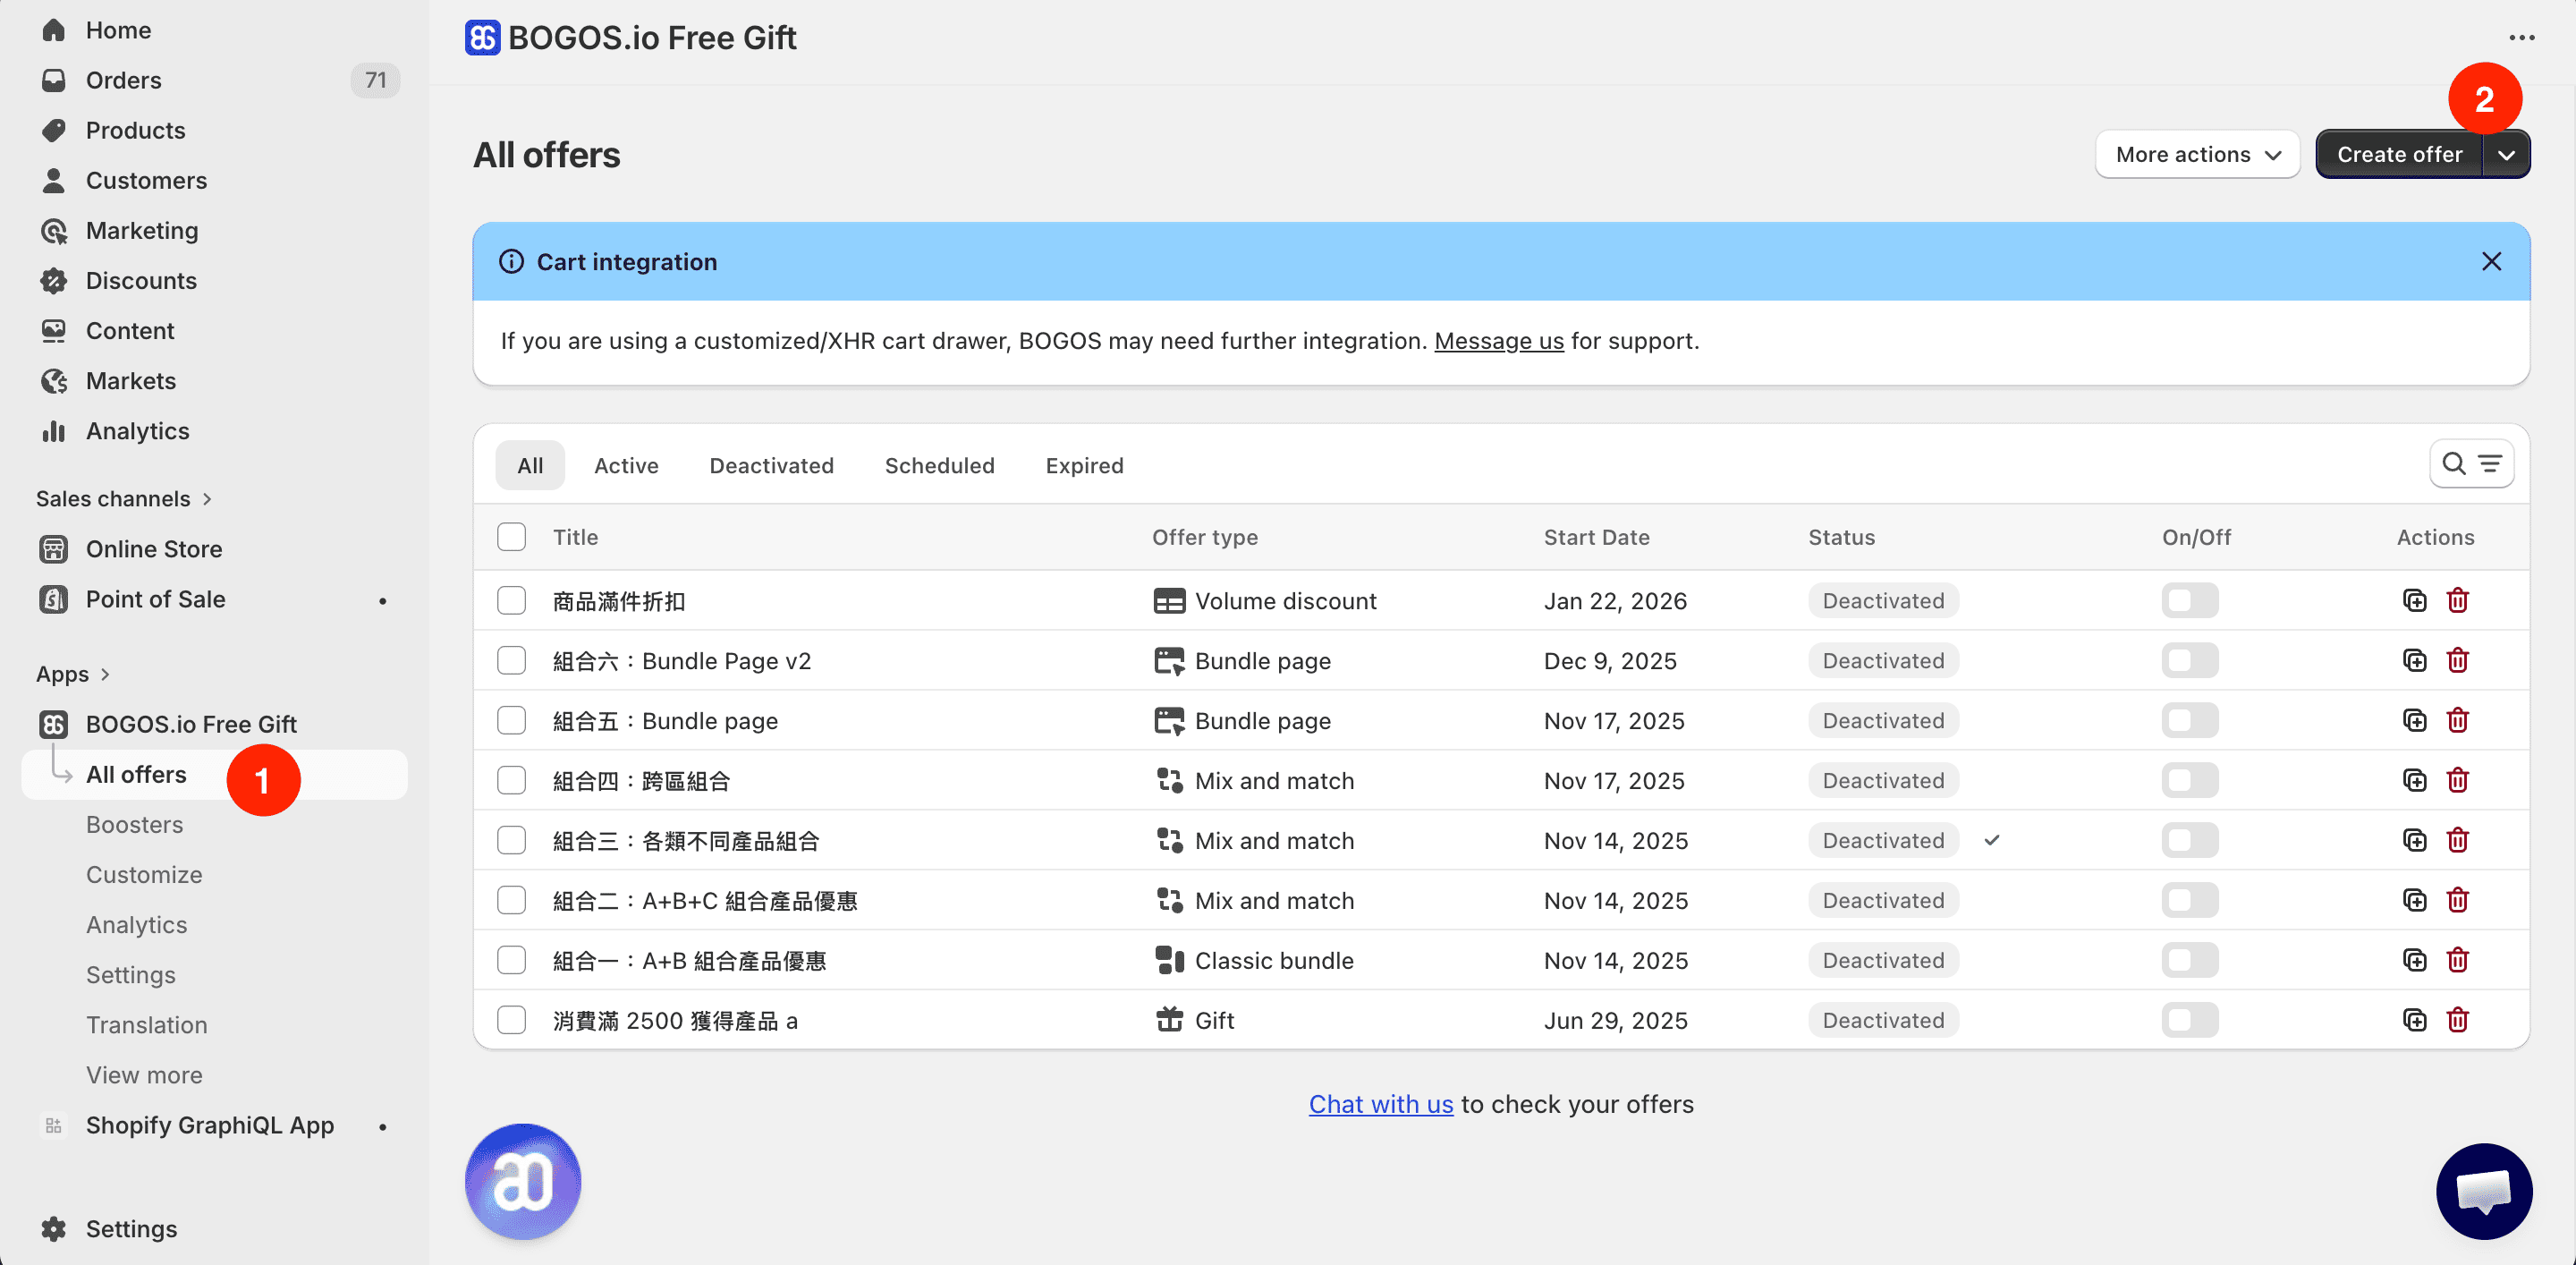
Task: Click the Start Date column header
Action: pos(1596,537)
